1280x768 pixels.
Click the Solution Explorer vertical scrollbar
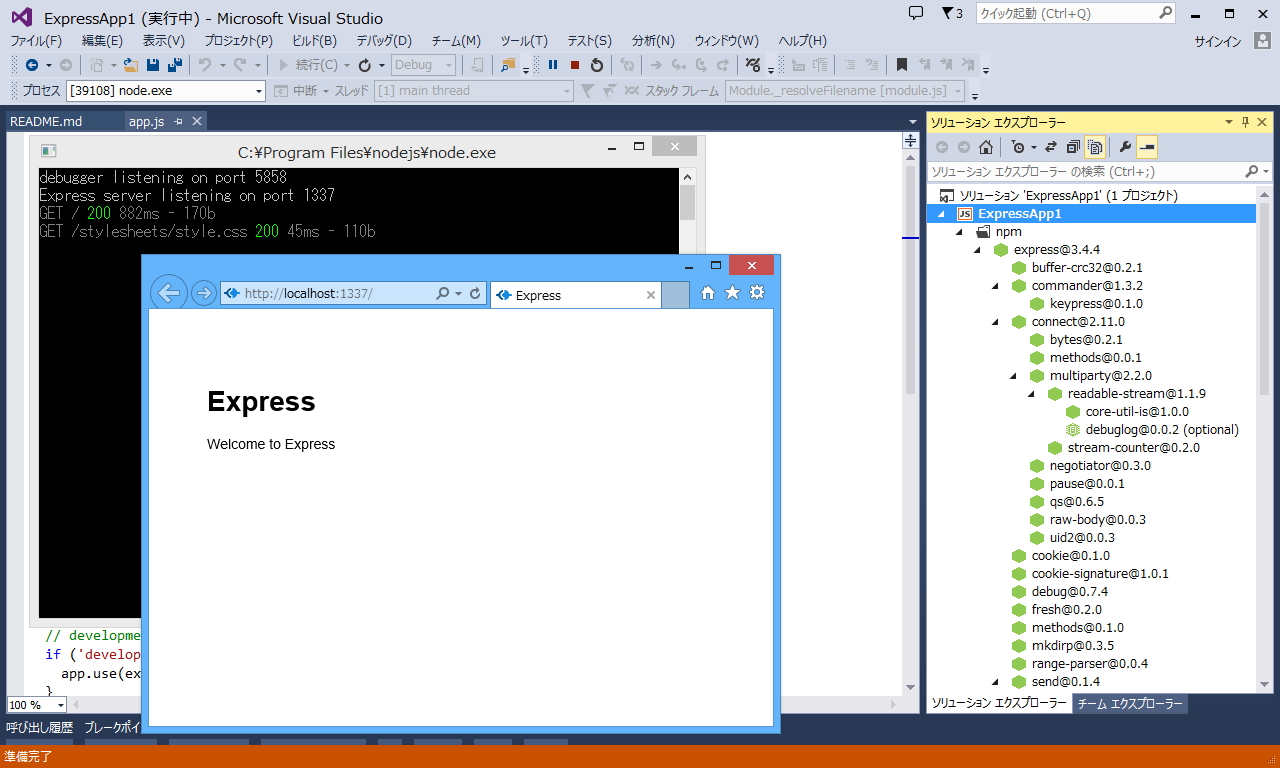click(x=1264, y=438)
